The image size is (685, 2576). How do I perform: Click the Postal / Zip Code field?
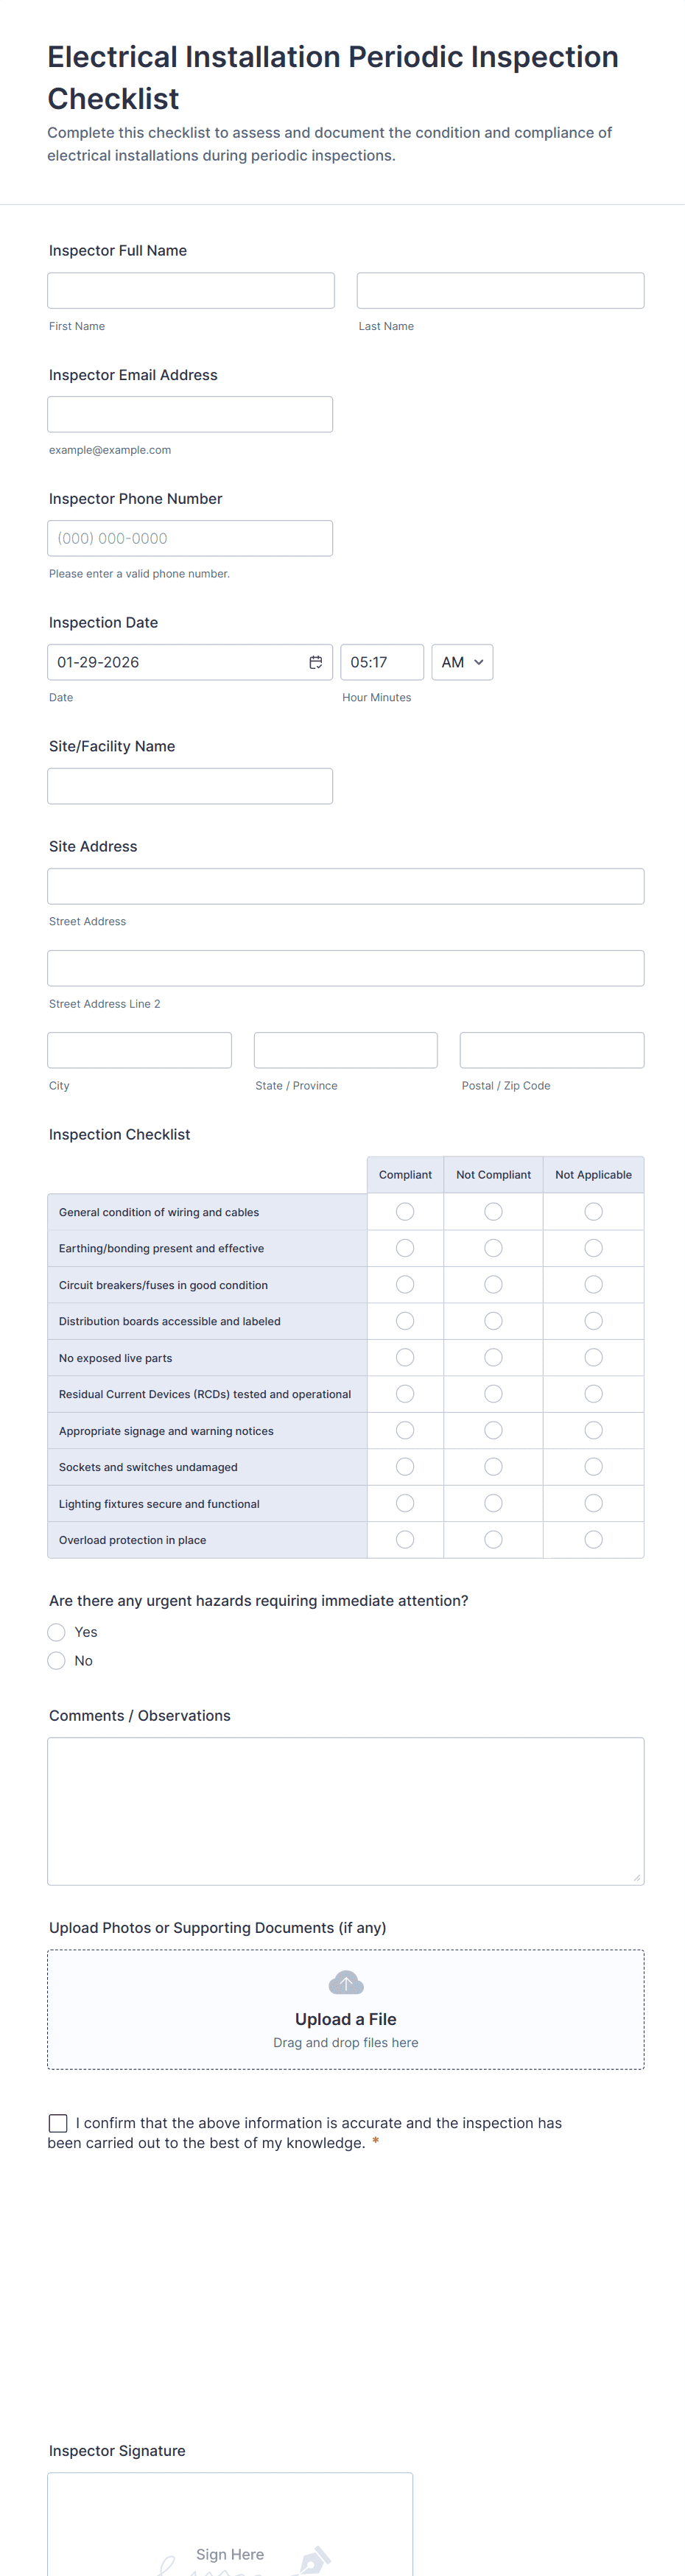coord(551,1049)
